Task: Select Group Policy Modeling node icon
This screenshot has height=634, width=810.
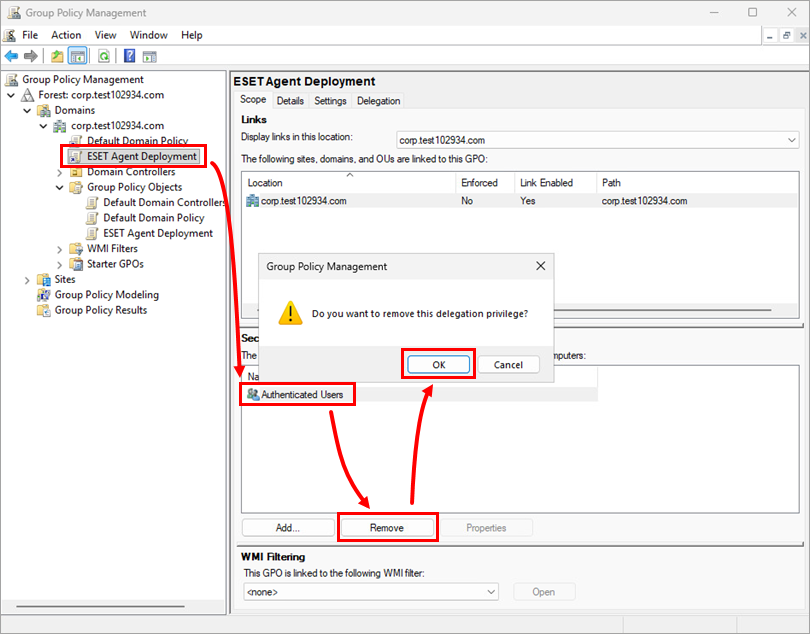Action: pyautogui.click(x=44, y=295)
